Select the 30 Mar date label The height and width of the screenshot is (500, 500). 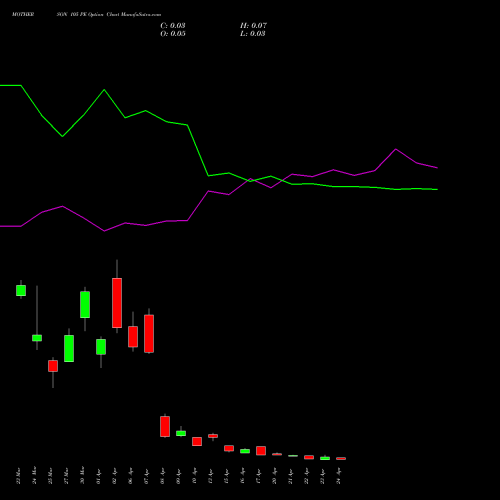82,476
